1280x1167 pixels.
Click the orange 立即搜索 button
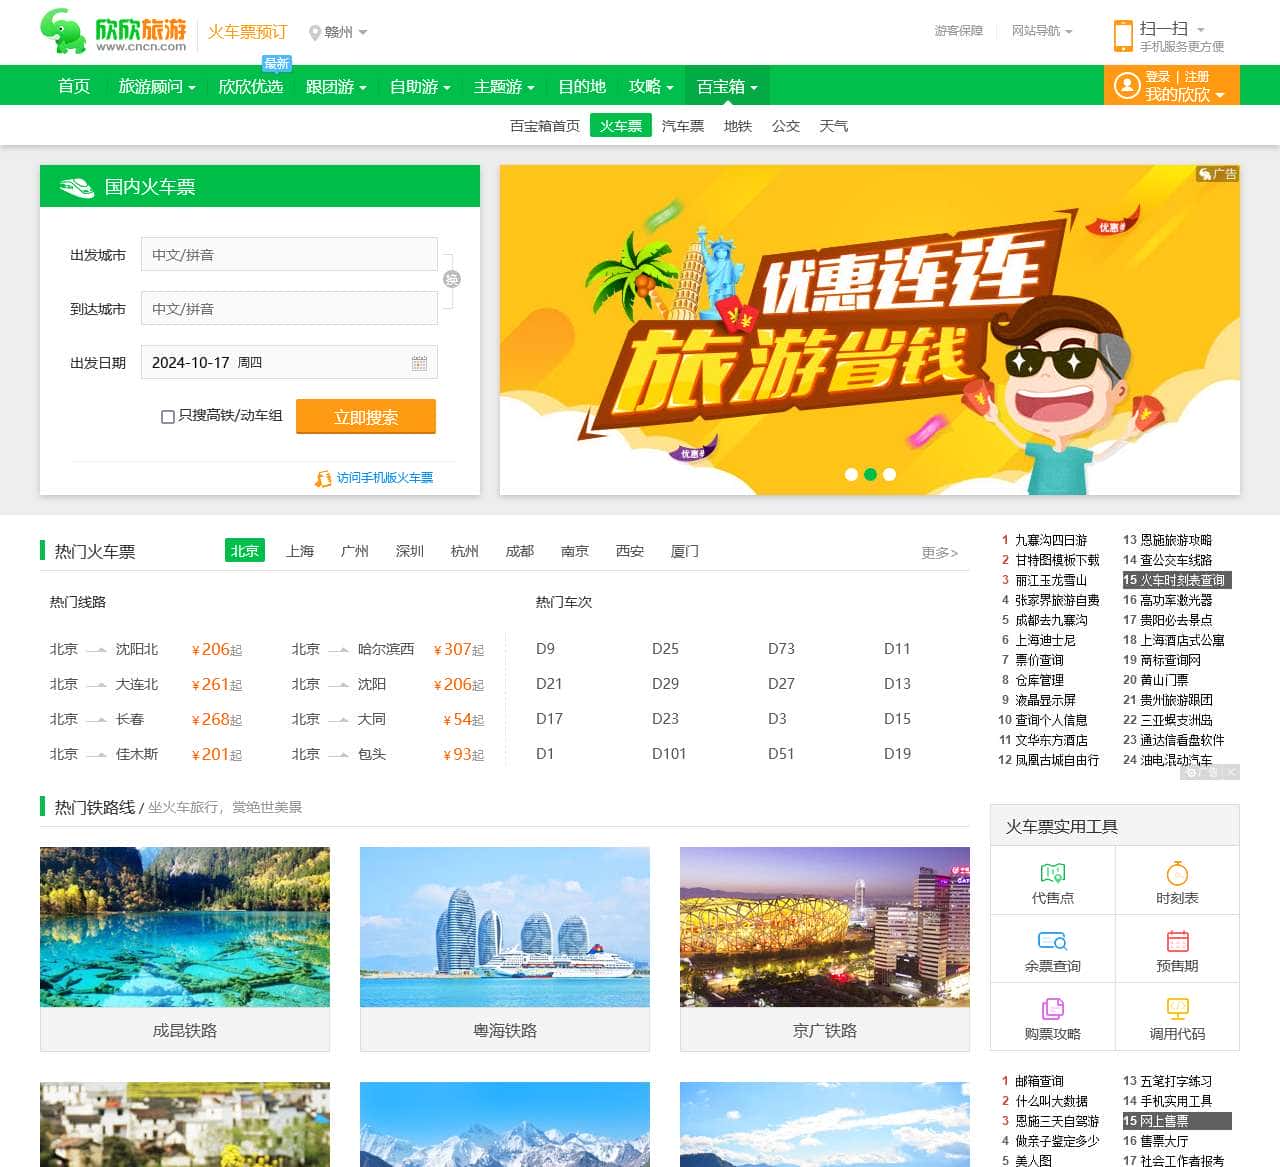click(x=366, y=417)
